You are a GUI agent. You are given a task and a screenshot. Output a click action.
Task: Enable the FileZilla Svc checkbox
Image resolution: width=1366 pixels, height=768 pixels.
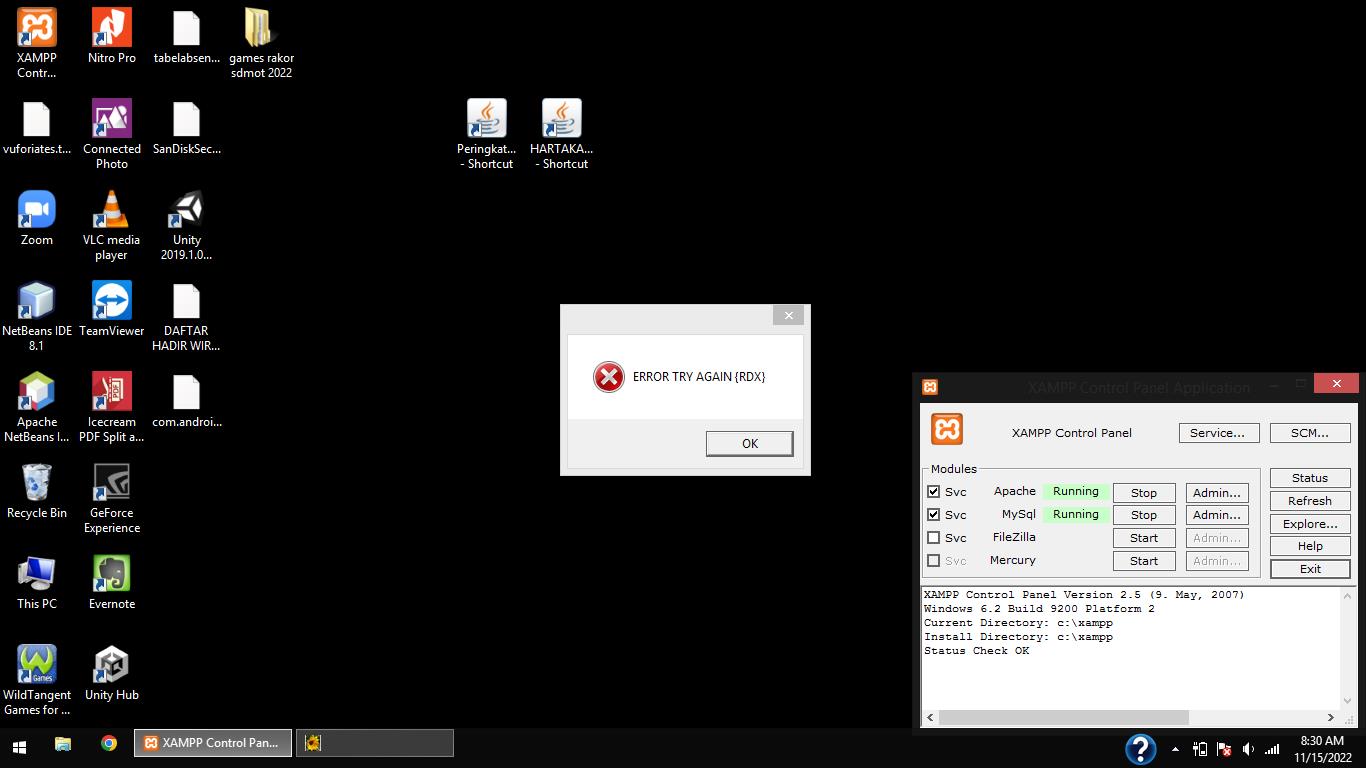coord(934,538)
